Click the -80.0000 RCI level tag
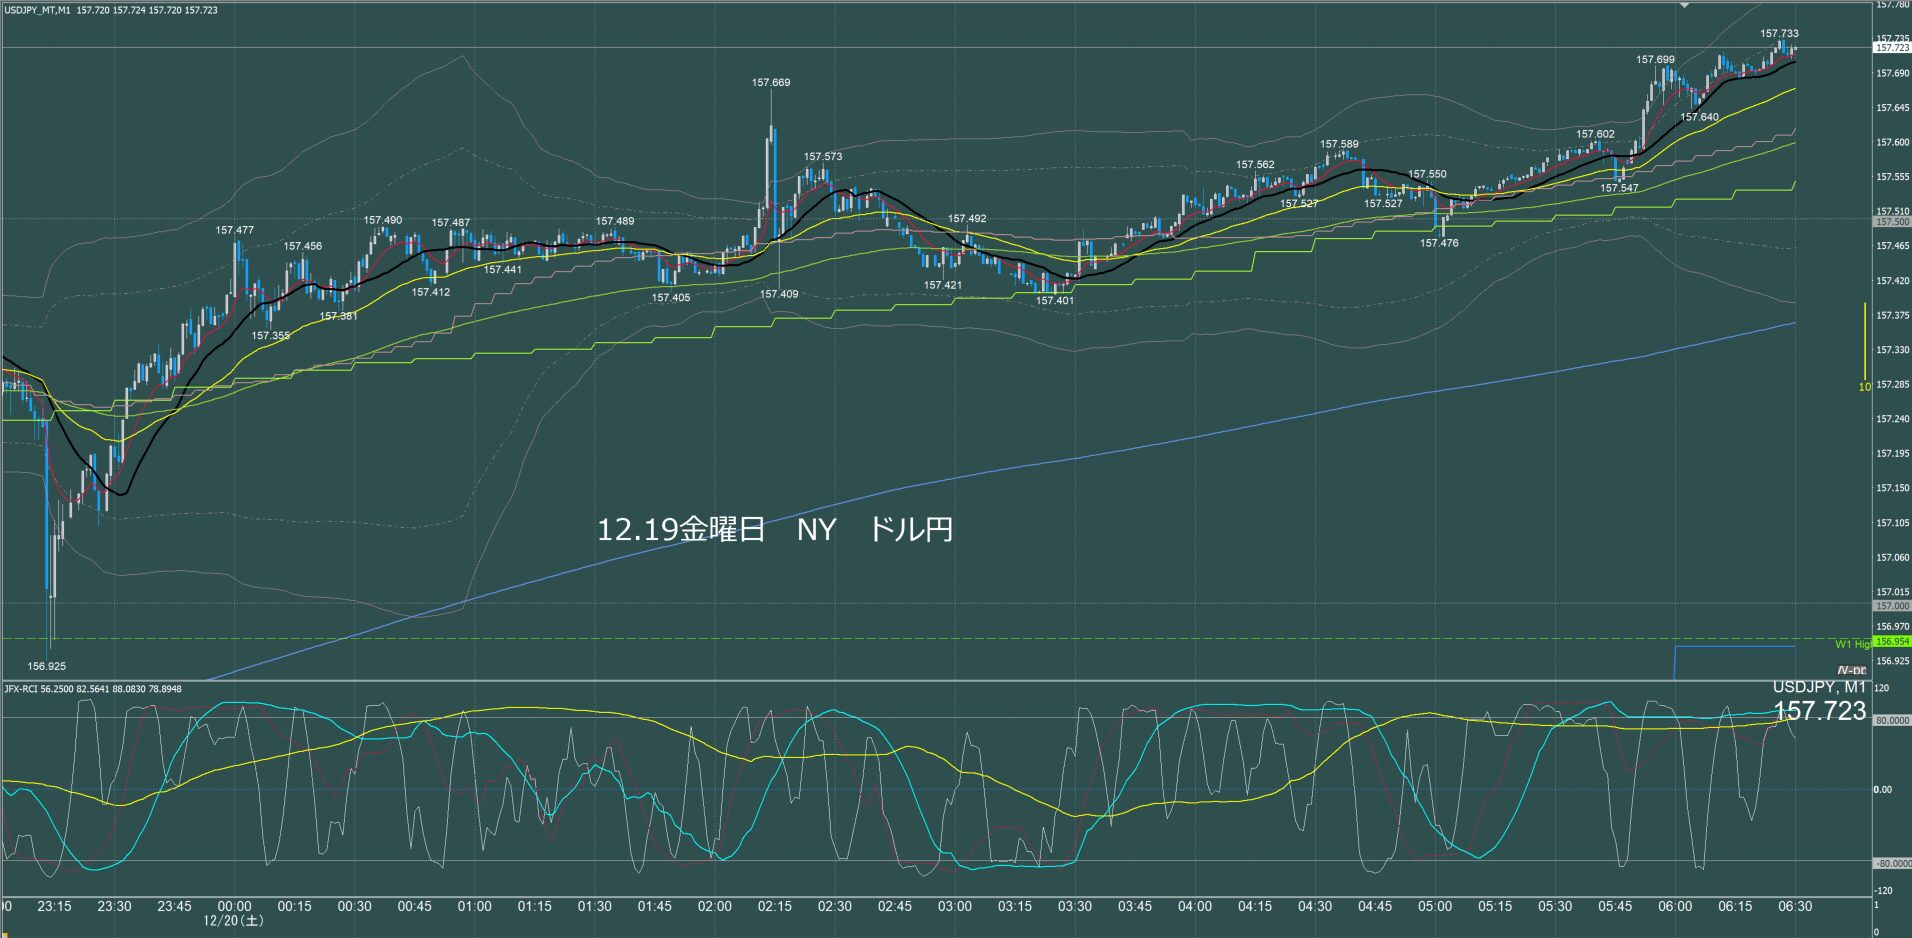 1890,863
